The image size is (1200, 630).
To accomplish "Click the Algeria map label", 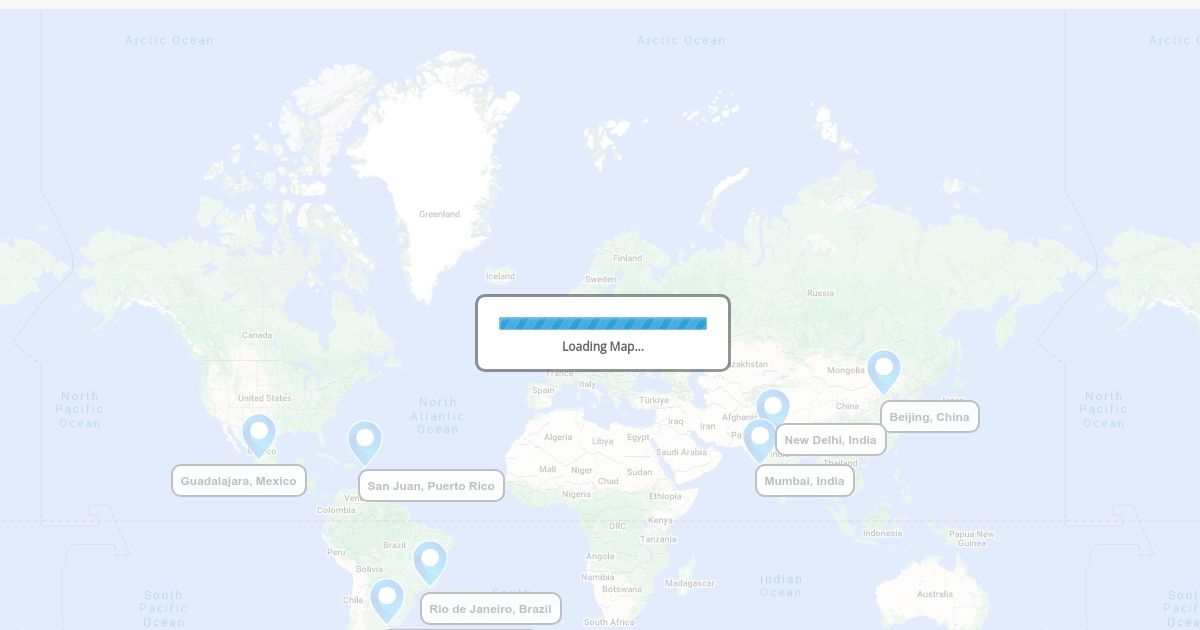I will pyautogui.click(x=558, y=437).
